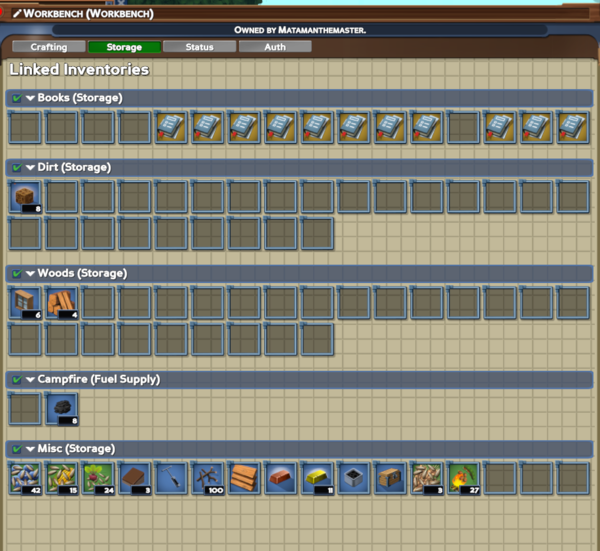600x551 pixels.
Task: Collapse the Campfire (Fuel Supply) arrow
Action: [x=31, y=380]
